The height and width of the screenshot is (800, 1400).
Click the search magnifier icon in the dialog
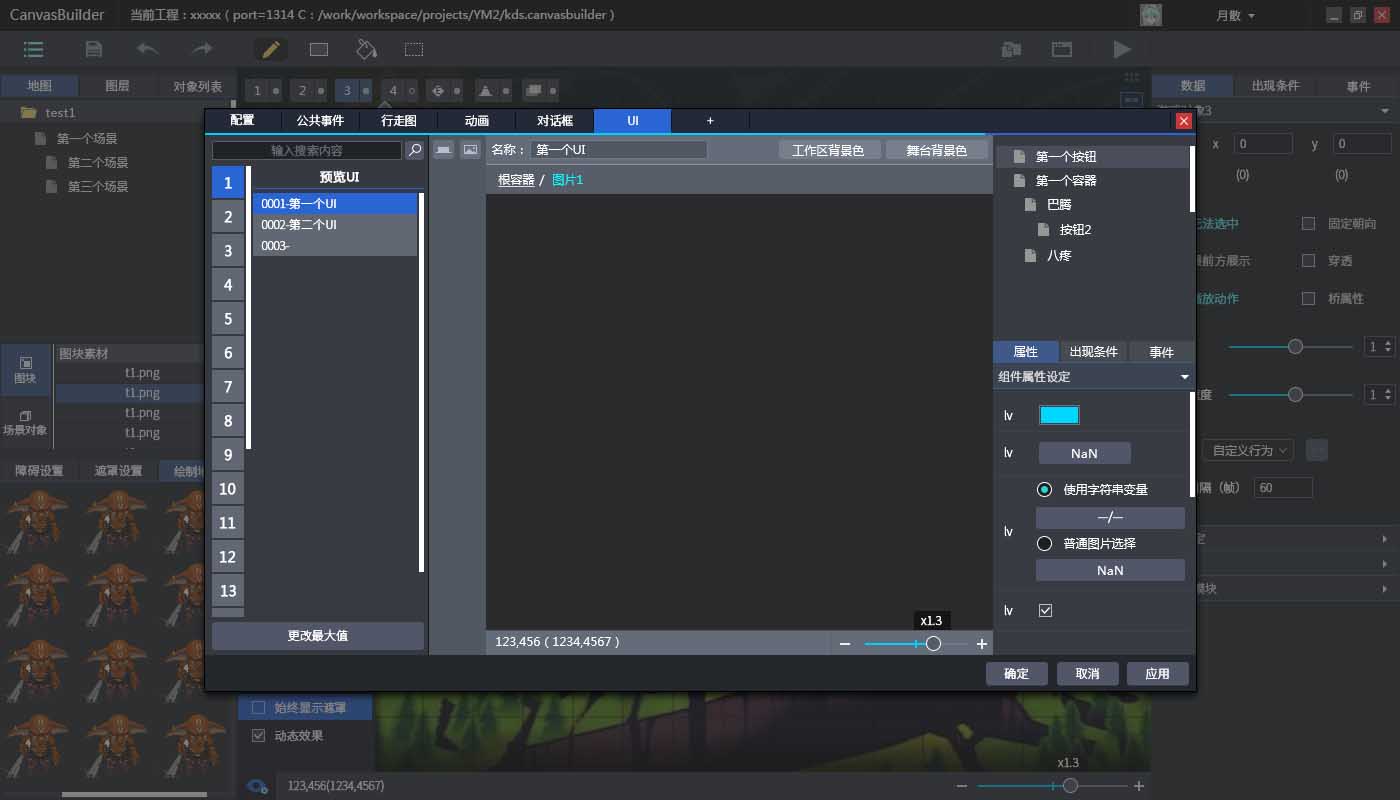415,150
